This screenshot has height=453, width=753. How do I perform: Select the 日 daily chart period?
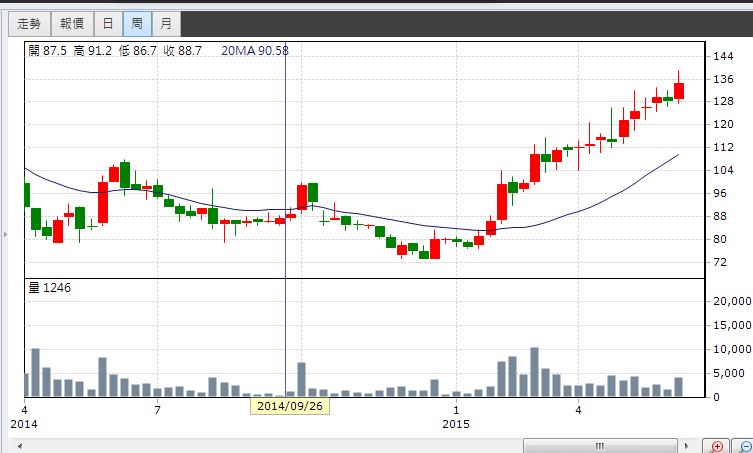109,23
